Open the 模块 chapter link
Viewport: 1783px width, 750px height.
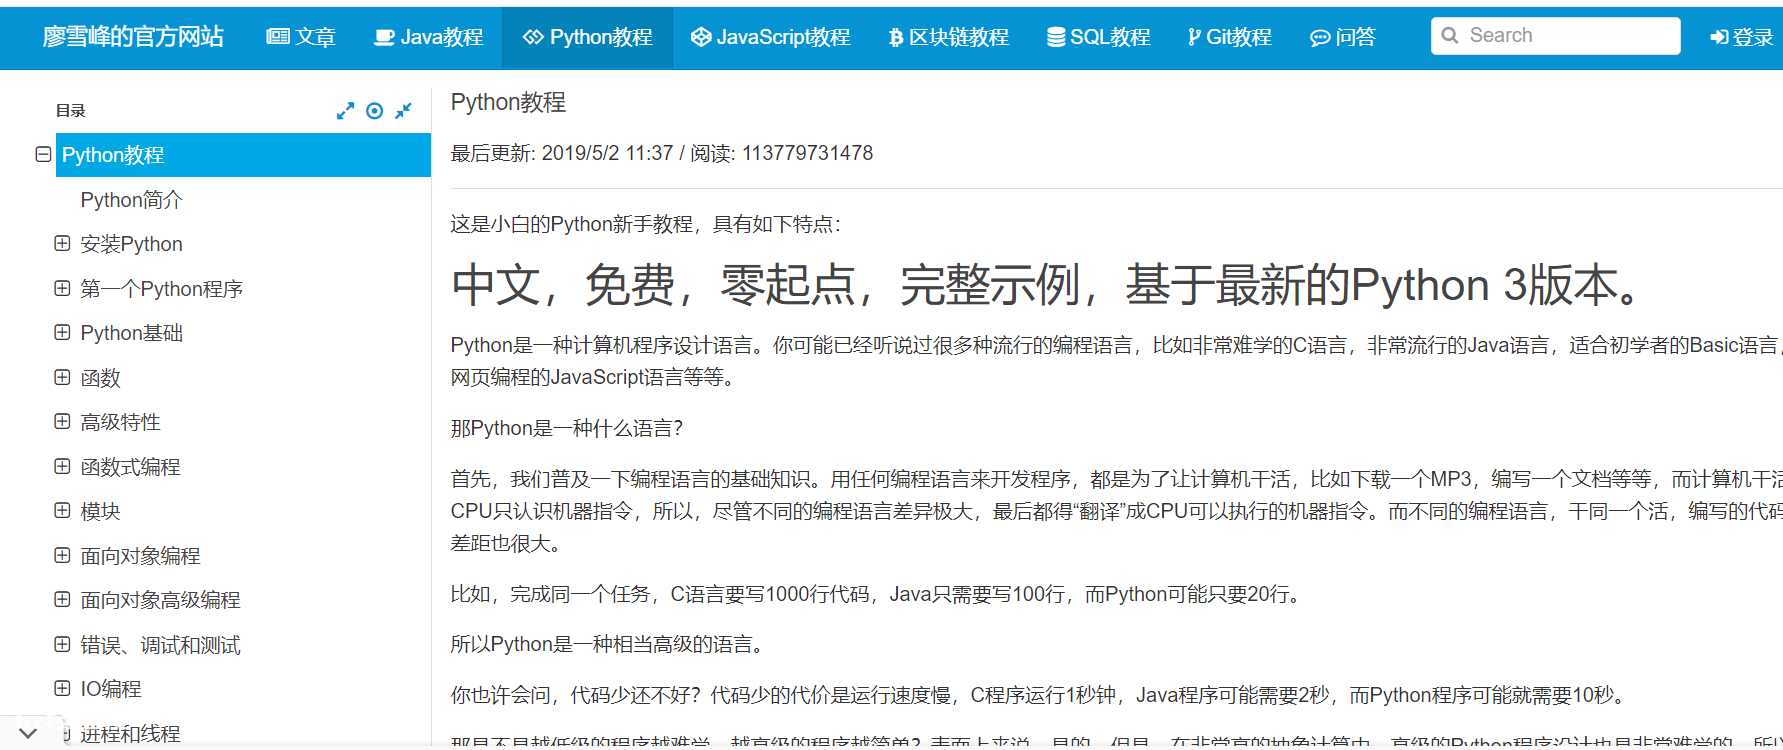tap(100, 511)
